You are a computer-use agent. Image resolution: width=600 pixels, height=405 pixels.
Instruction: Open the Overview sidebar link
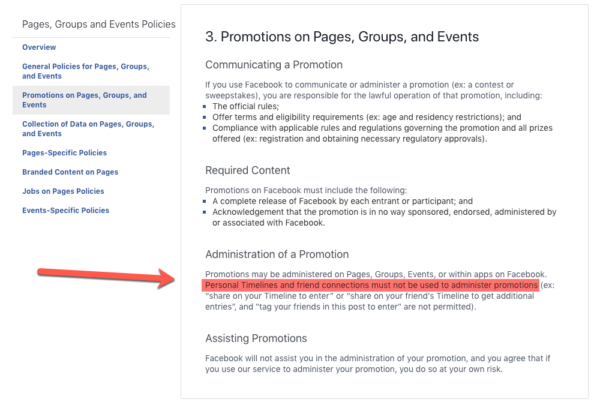click(39, 47)
